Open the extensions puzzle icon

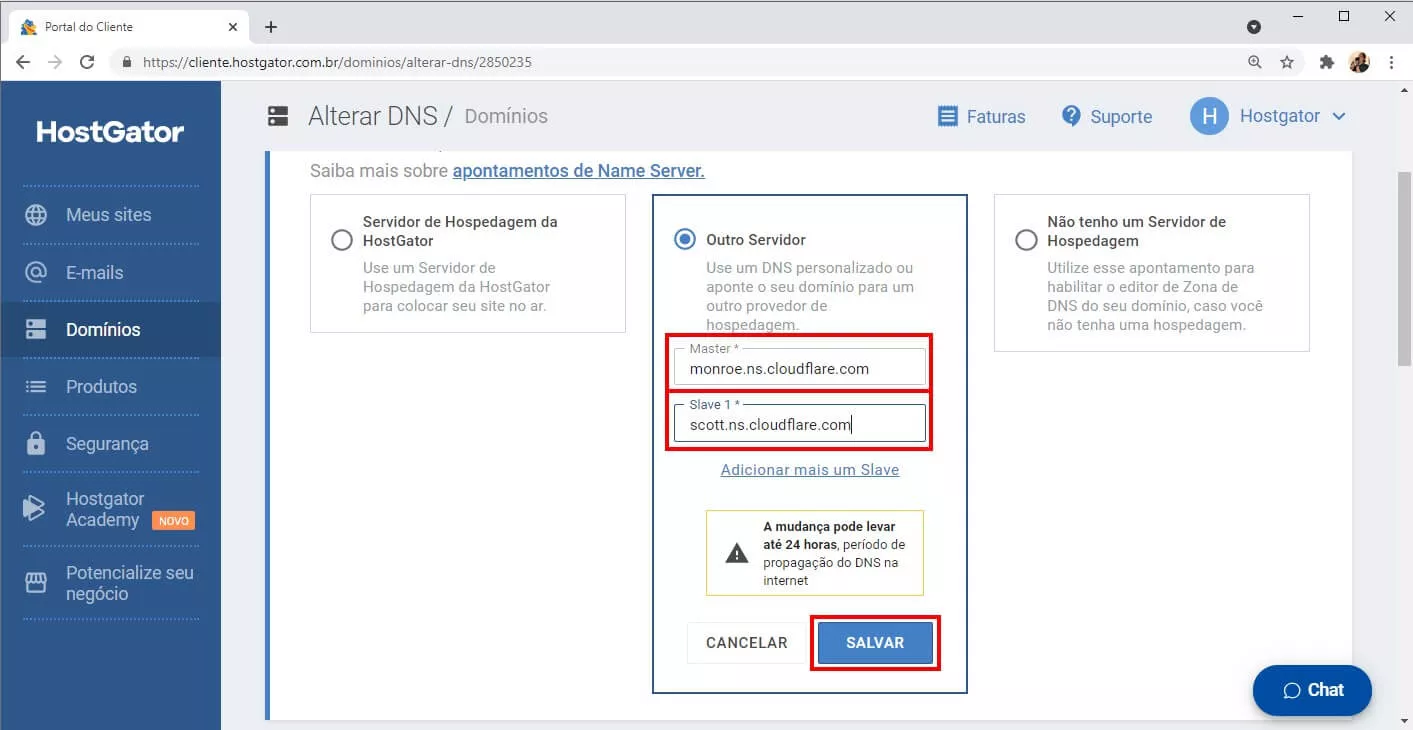[1327, 62]
